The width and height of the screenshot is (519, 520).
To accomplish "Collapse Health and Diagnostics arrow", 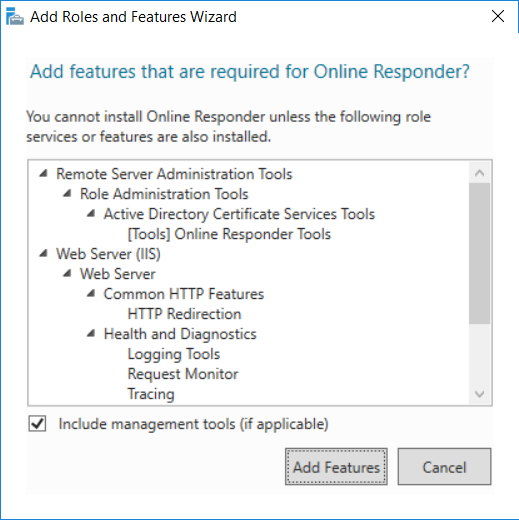I will click(x=91, y=333).
